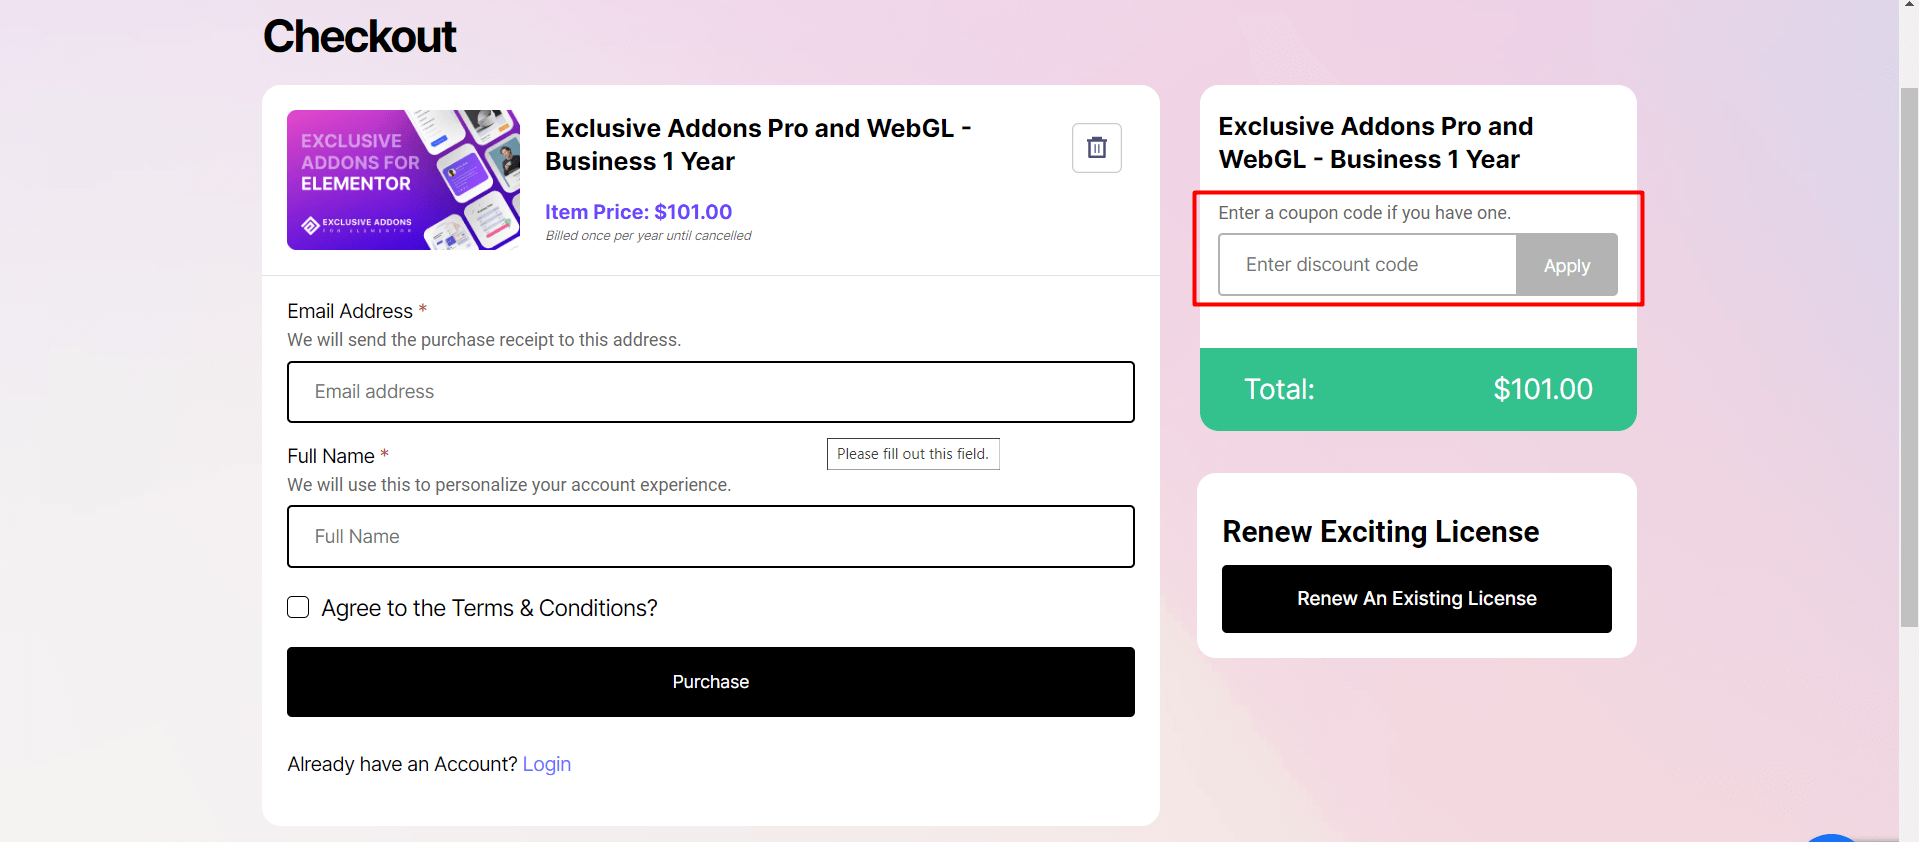This screenshot has width=1919, height=842.
Task: Open the chat widget at bottom right
Action: pos(1833,838)
